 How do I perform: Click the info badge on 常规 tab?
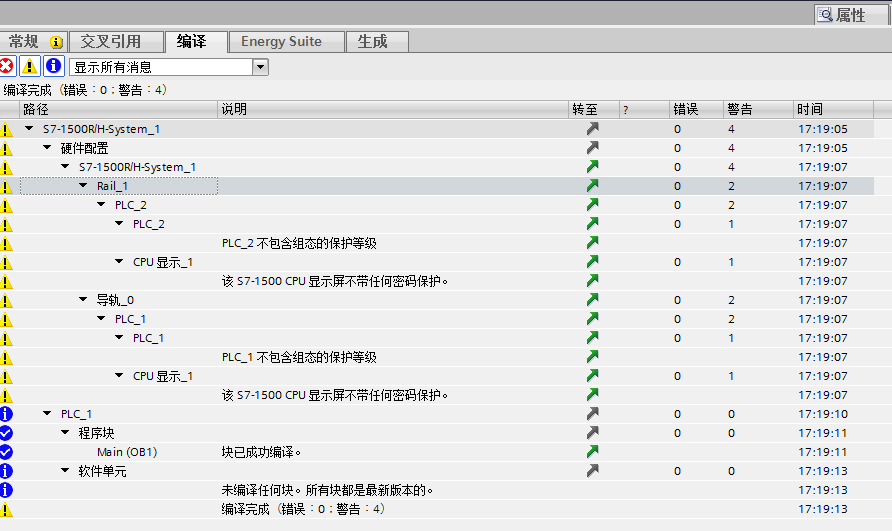pos(56,42)
